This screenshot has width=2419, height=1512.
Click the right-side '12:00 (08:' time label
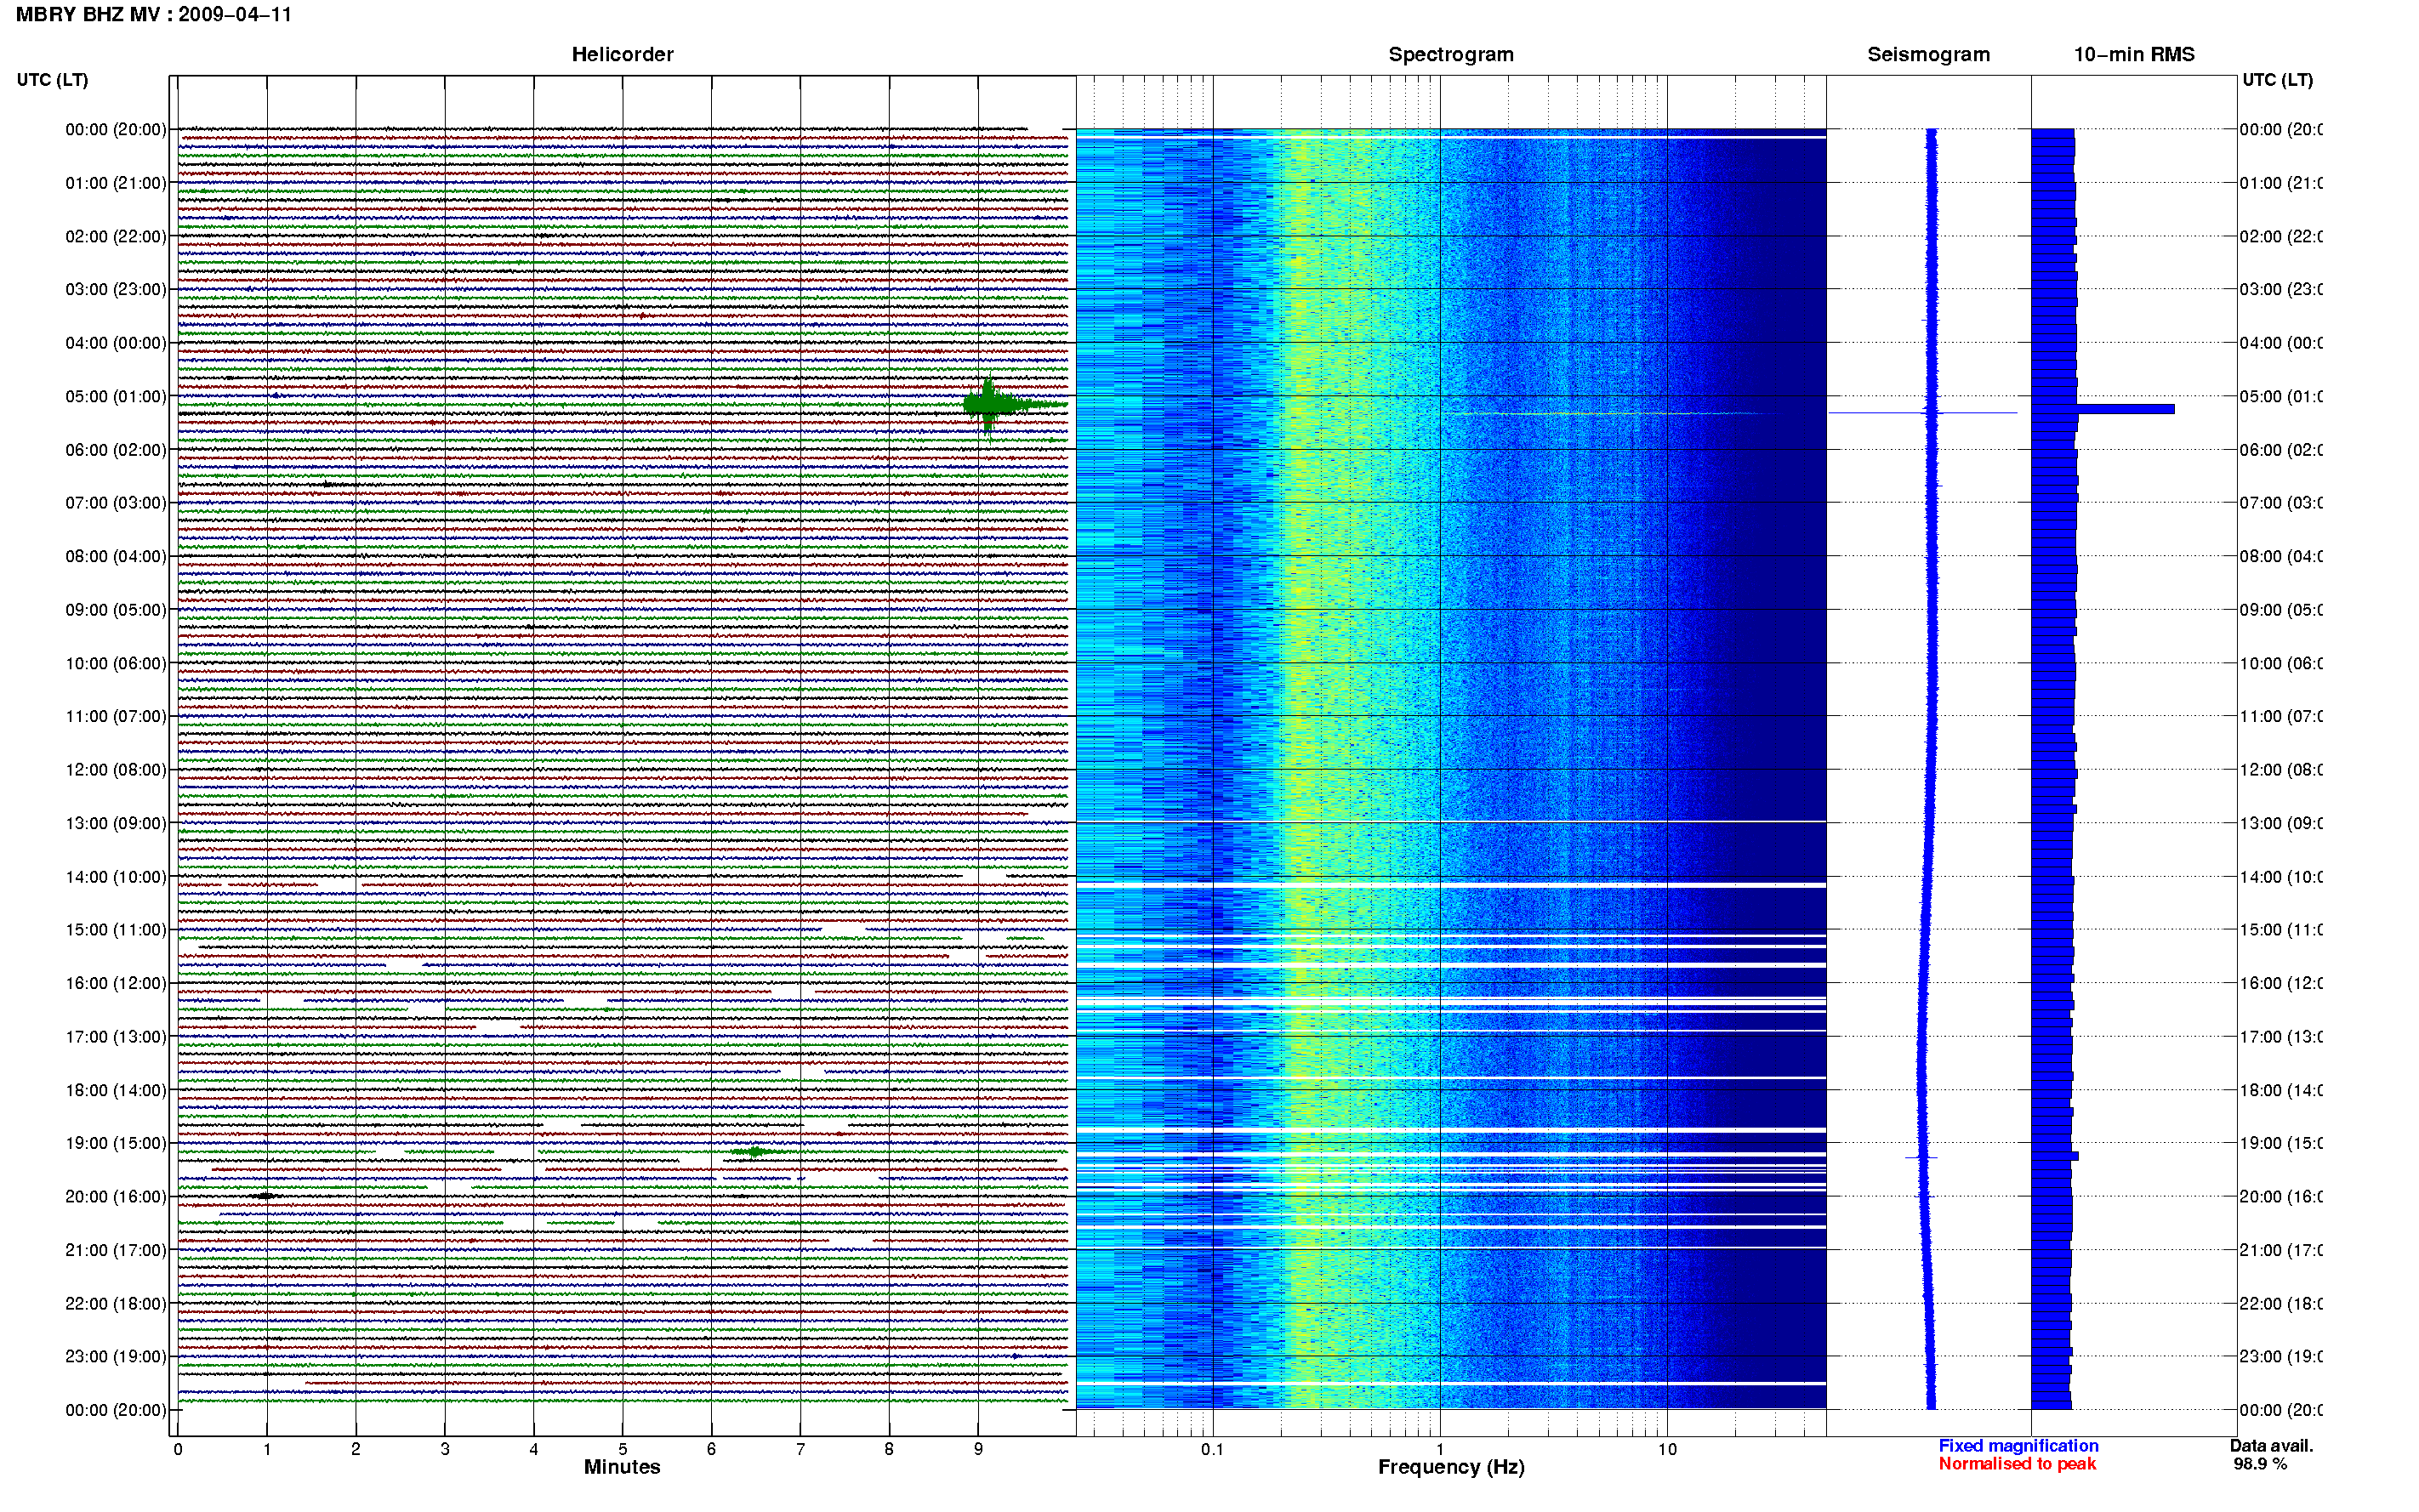(x=2281, y=769)
